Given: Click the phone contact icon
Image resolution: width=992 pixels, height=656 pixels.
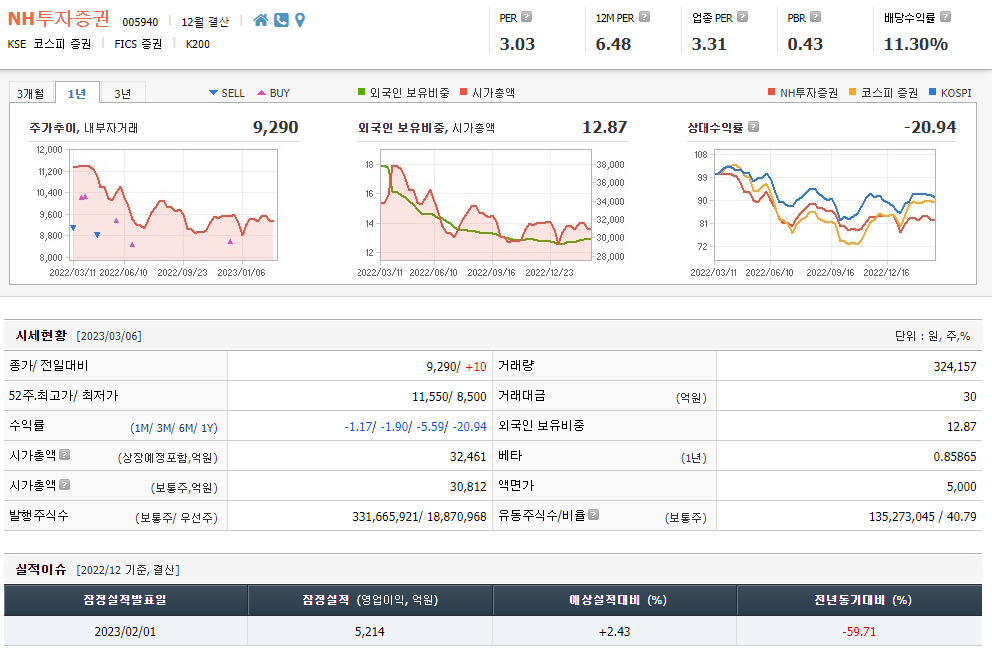Looking at the screenshot, I should click(x=282, y=20).
